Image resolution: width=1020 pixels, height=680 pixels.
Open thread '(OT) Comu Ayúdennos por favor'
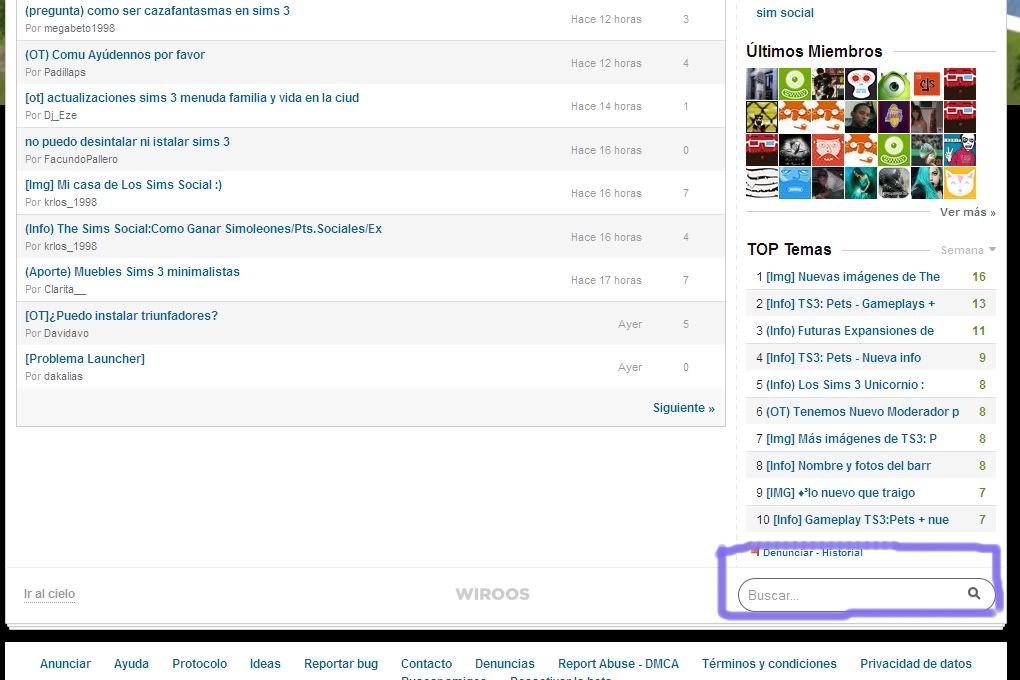[115, 55]
